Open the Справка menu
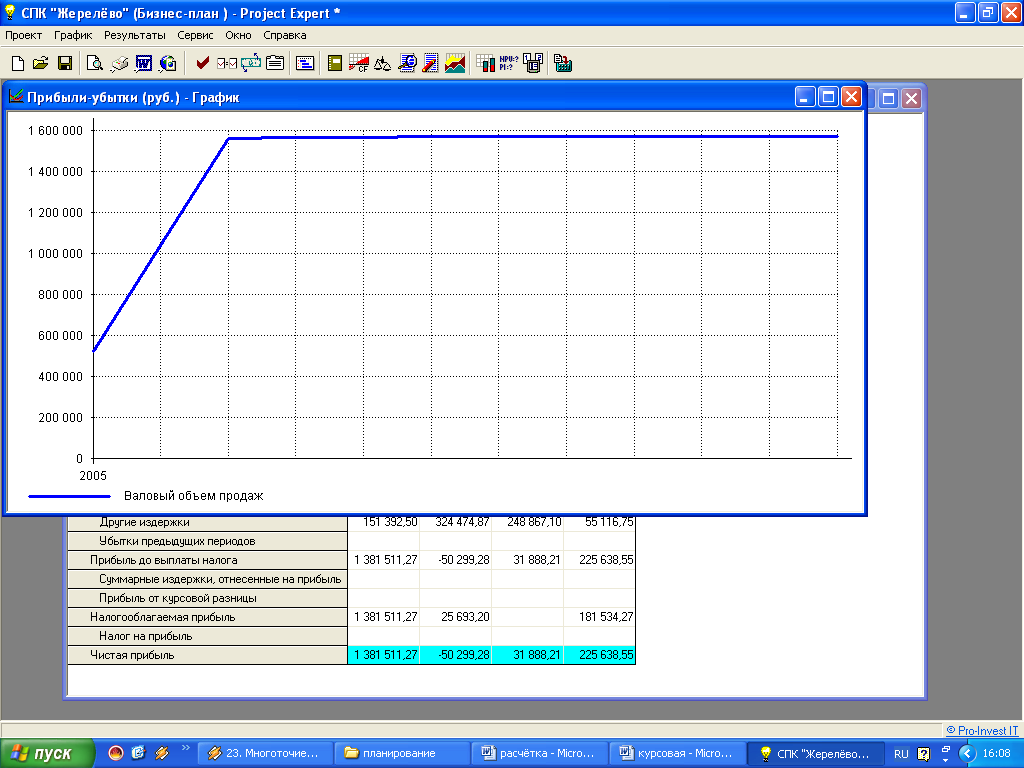 285,35
